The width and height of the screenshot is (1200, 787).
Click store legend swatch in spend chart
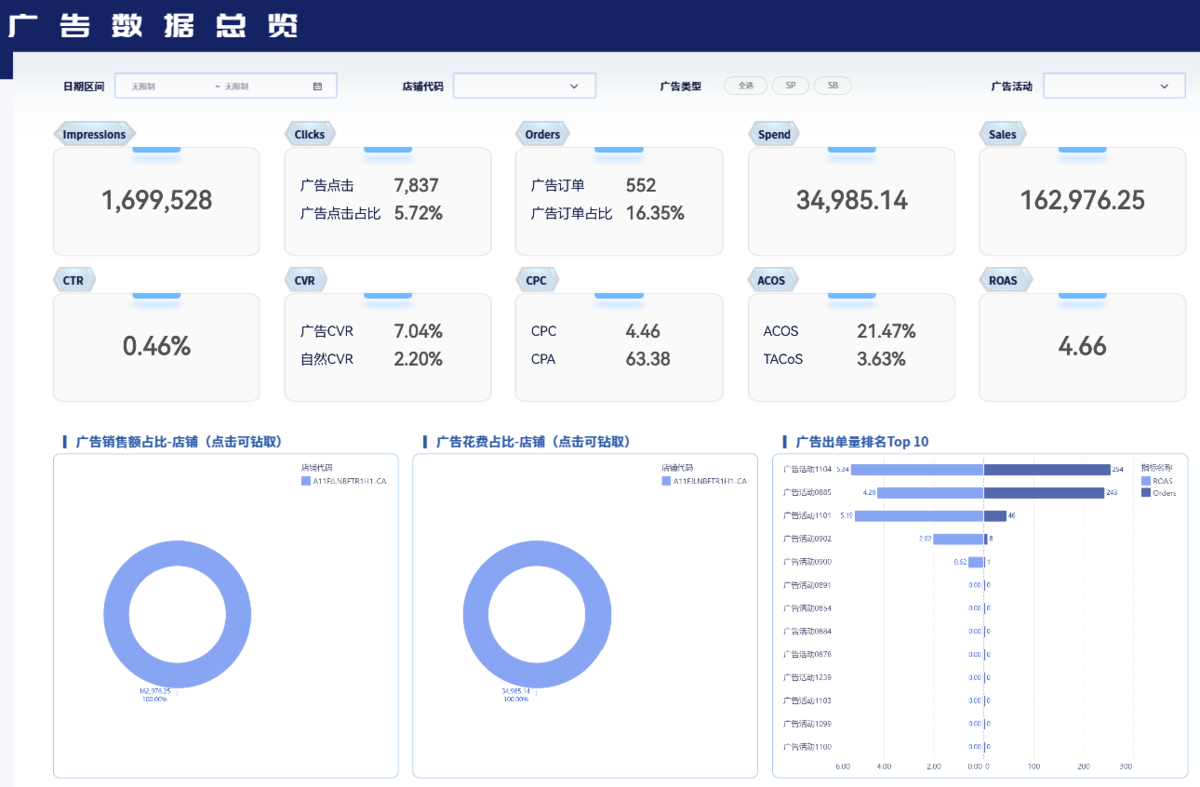666,481
